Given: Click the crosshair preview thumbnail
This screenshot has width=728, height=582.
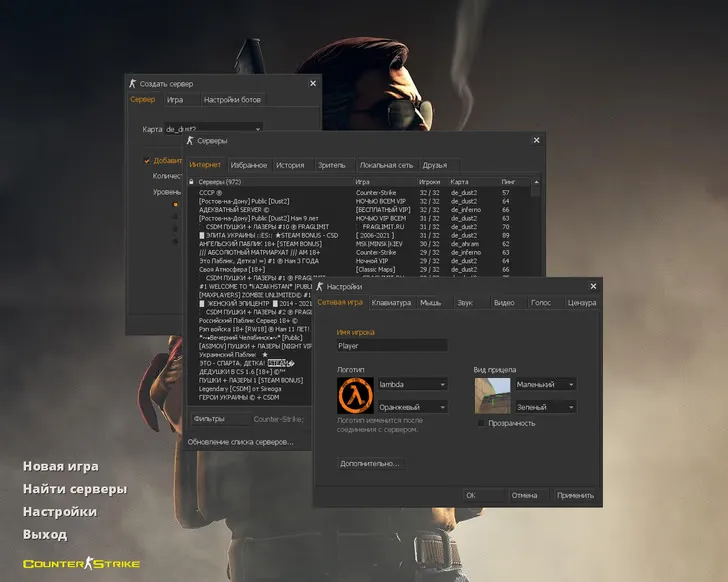Looking at the screenshot, I should tap(493, 395).
